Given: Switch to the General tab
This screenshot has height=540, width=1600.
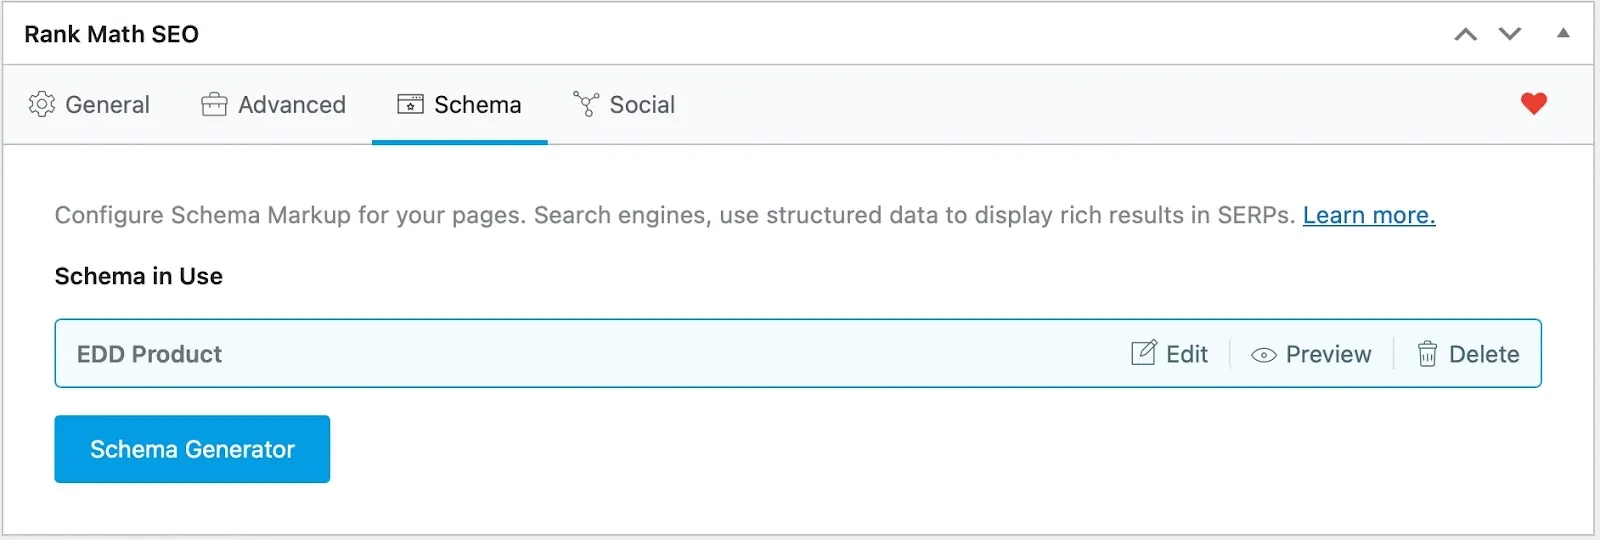Looking at the screenshot, I should click(107, 105).
